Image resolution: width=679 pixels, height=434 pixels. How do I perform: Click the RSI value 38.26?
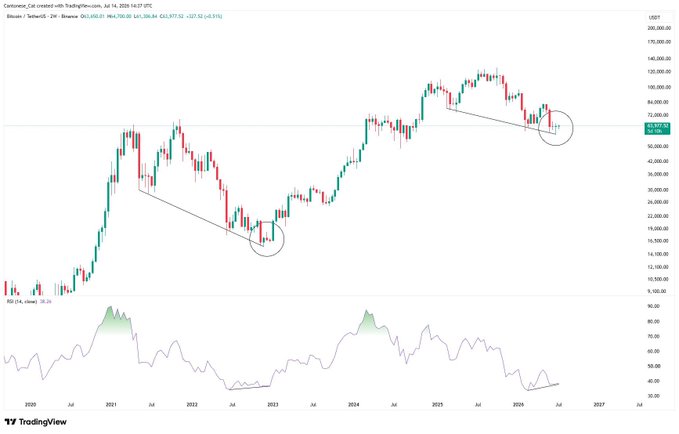pos(45,301)
